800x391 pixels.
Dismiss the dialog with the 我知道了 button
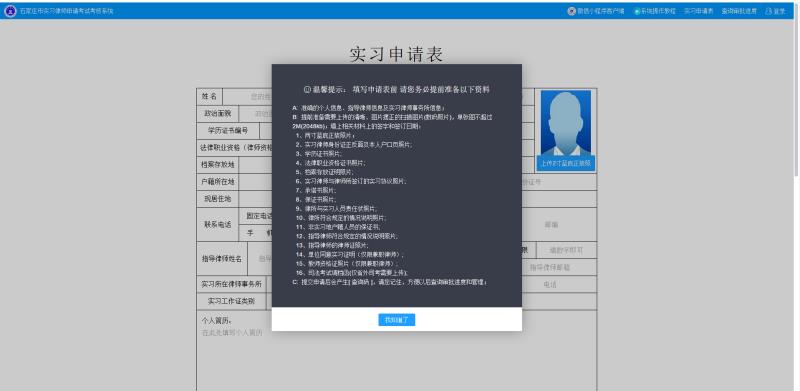[x=396, y=320]
